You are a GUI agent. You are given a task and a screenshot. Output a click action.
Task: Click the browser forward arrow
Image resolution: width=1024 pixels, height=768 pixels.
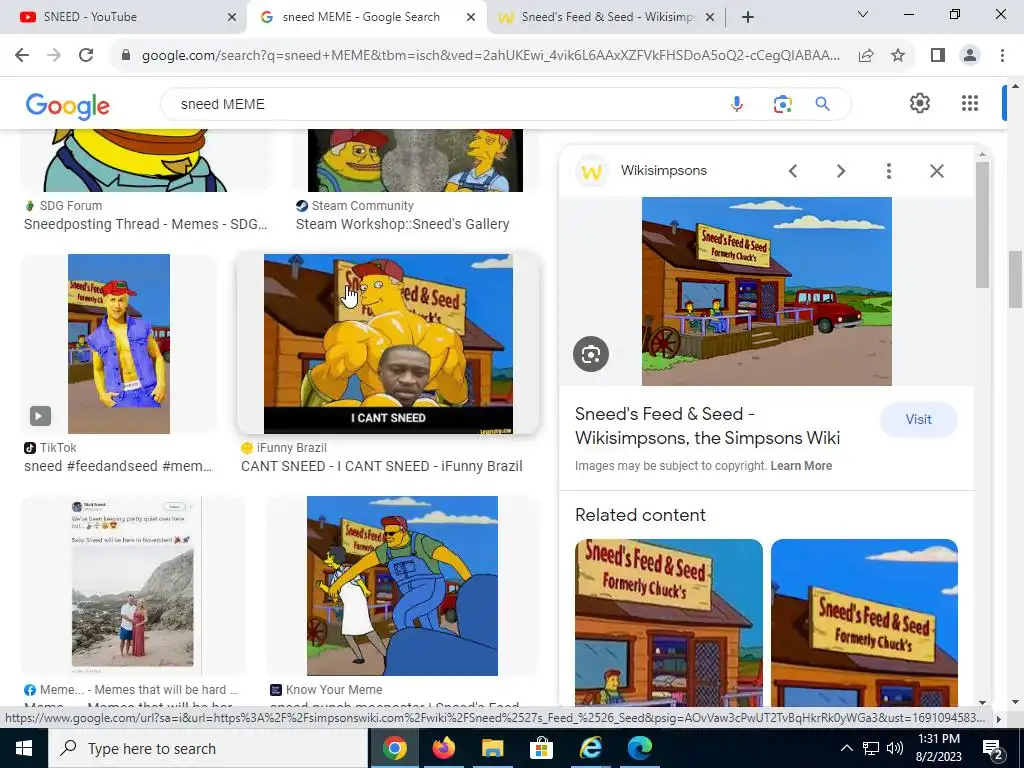[54, 56]
